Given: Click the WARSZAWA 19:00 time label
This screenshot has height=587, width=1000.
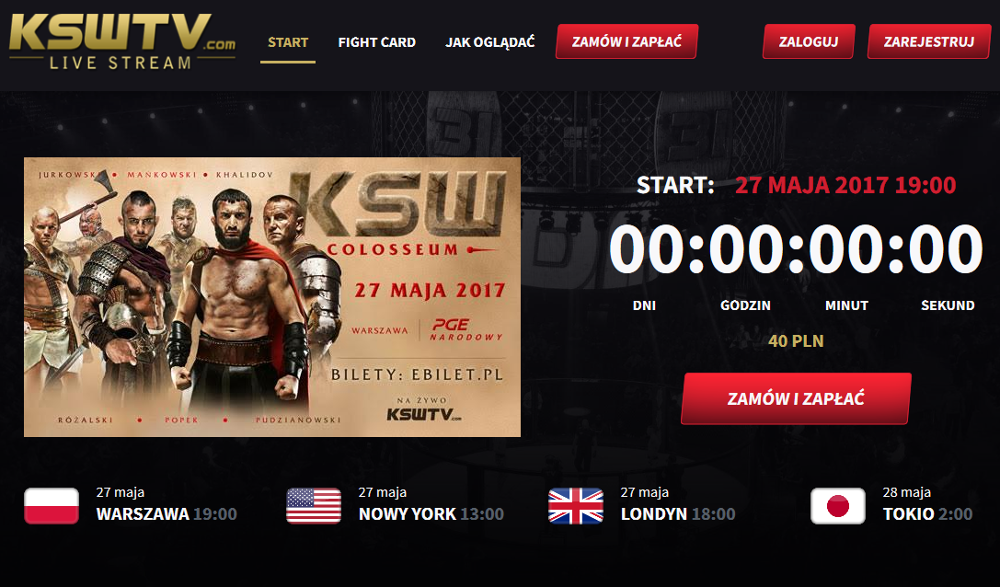Looking at the screenshot, I should pyautogui.click(x=166, y=514).
